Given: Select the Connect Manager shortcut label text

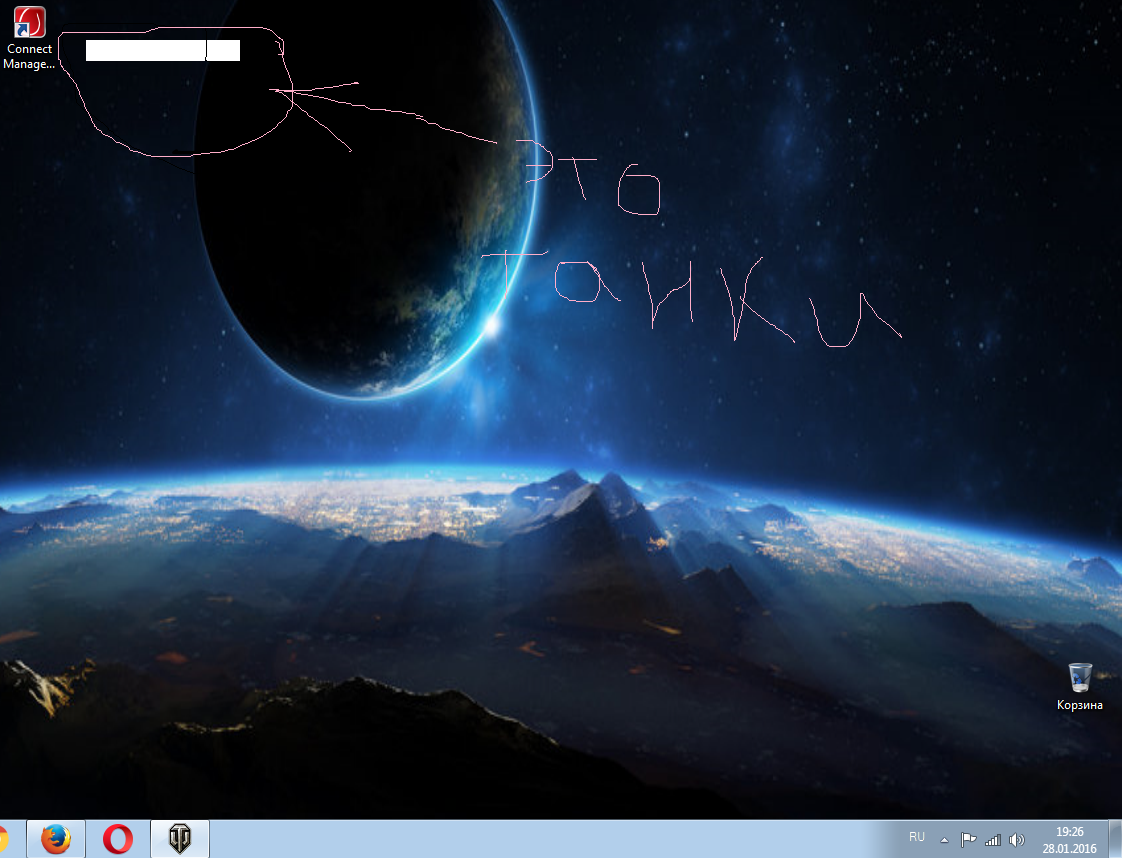Looking at the screenshot, I should coord(29,56).
